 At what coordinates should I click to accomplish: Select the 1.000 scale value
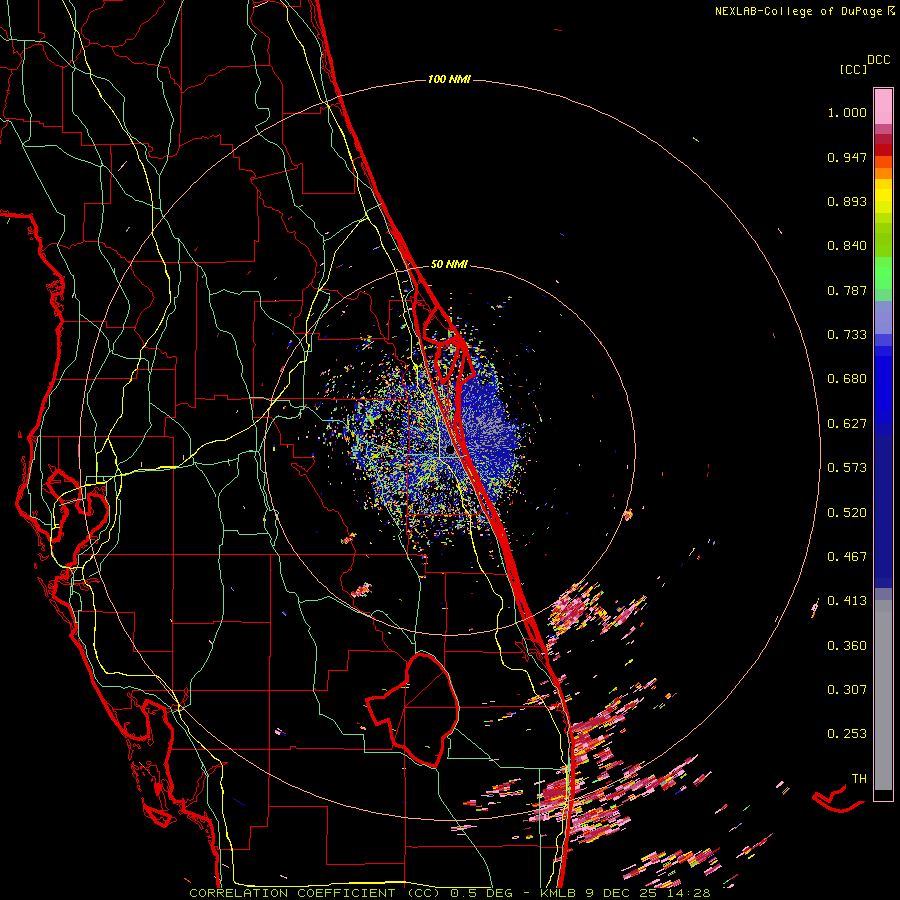(847, 112)
